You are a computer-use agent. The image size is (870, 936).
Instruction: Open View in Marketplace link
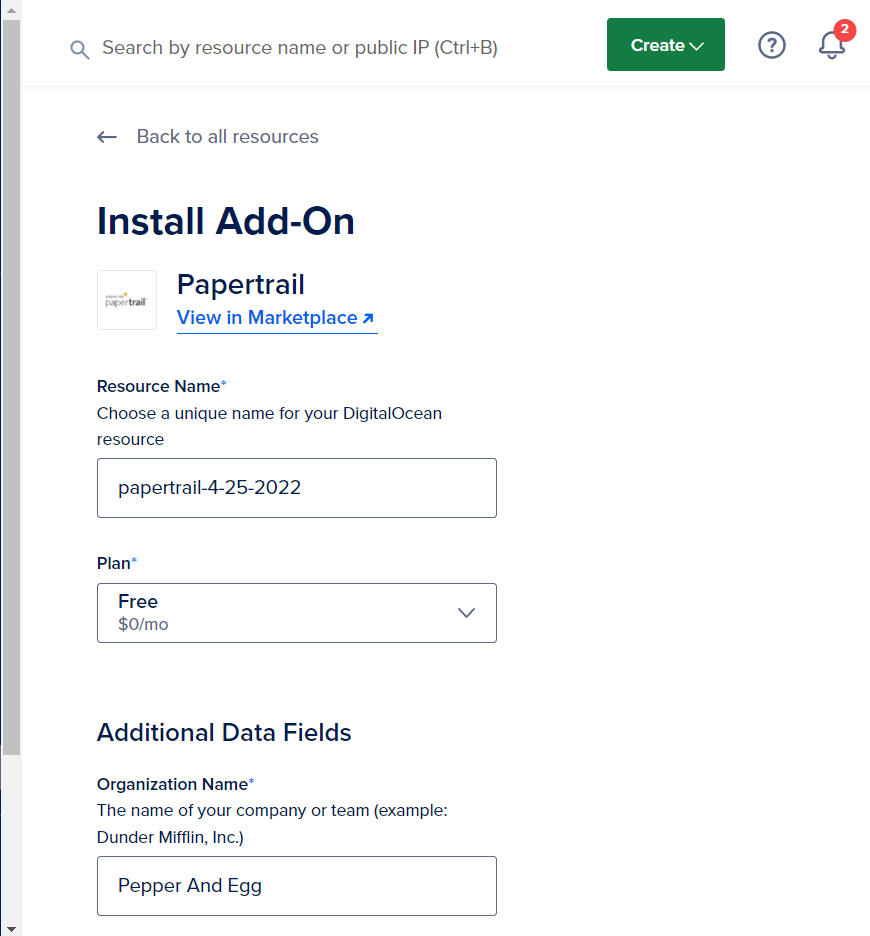[276, 318]
